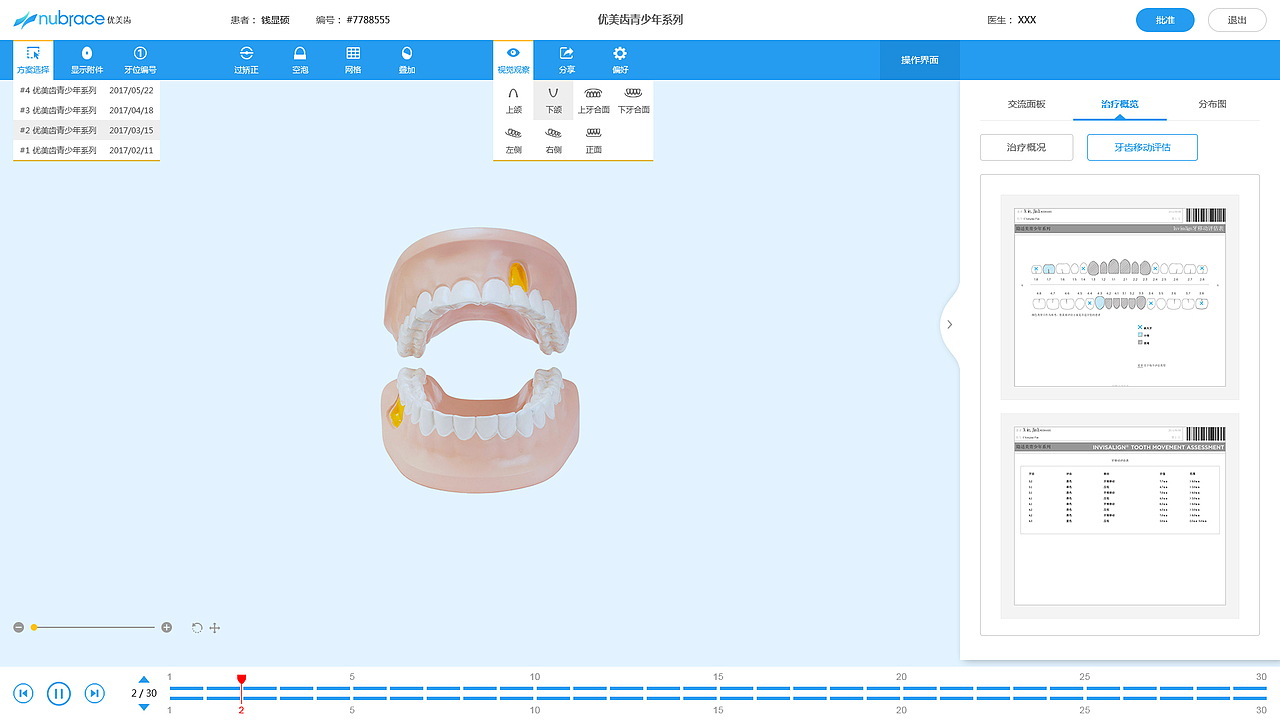This screenshot has height=720, width=1280.
Task: Click the yellow zoom slider handle
Action: (34, 627)
